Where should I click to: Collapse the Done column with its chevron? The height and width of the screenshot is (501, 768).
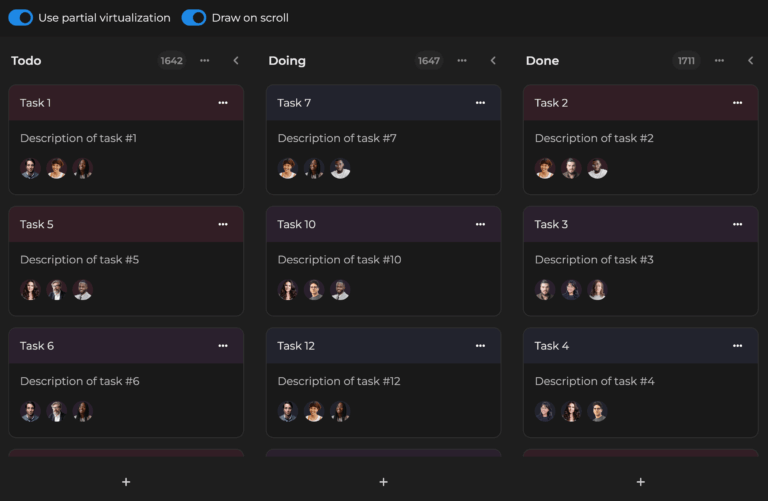click(x=750, y=61)
